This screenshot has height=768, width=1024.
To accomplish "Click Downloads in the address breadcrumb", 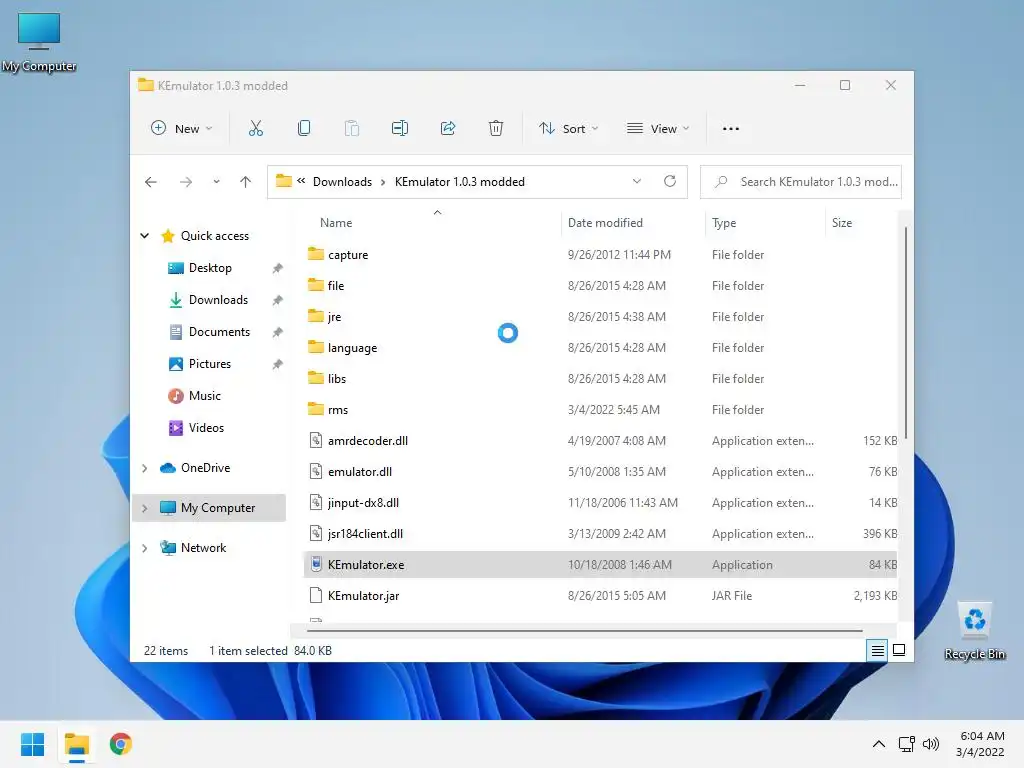I will [x=342, y=182].
